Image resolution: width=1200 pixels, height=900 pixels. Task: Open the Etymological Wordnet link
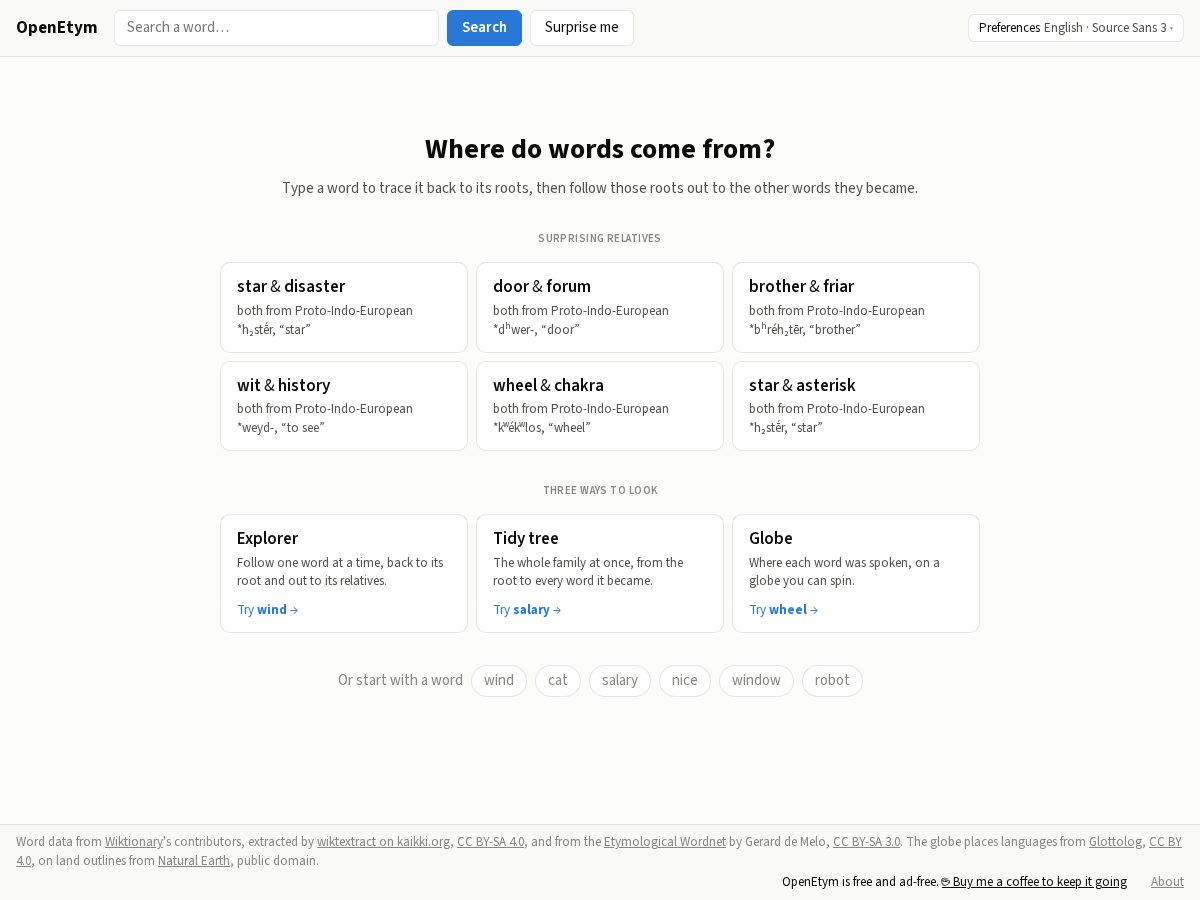coord(665,842)
